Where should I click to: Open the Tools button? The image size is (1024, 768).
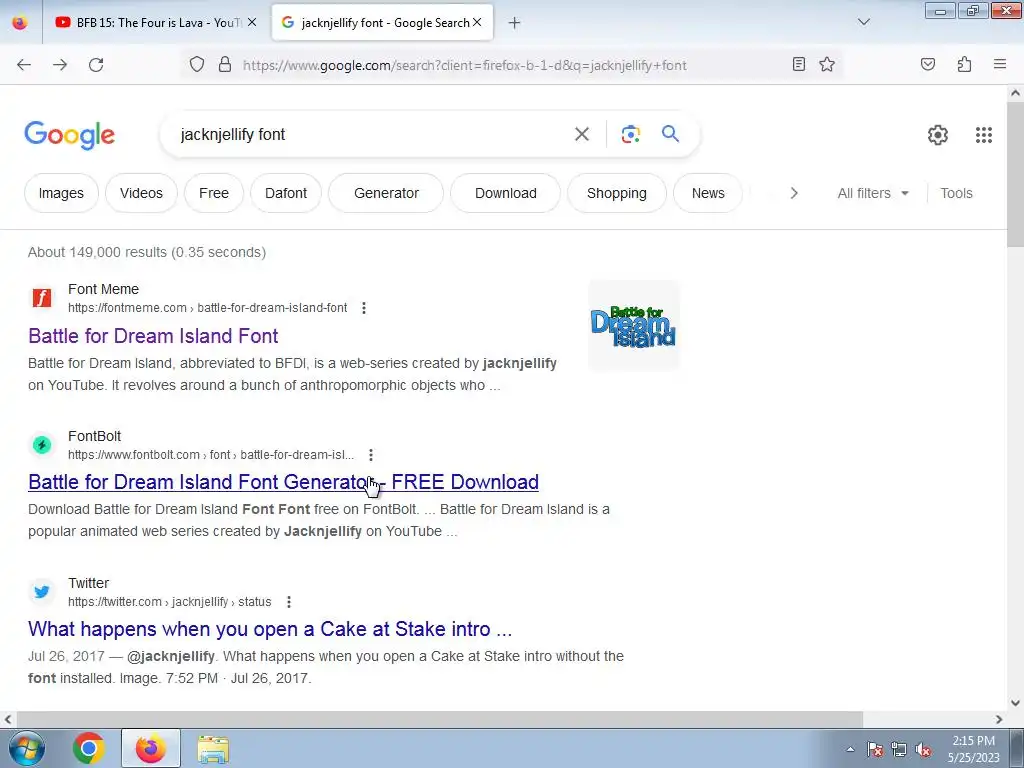coord(956,193)
